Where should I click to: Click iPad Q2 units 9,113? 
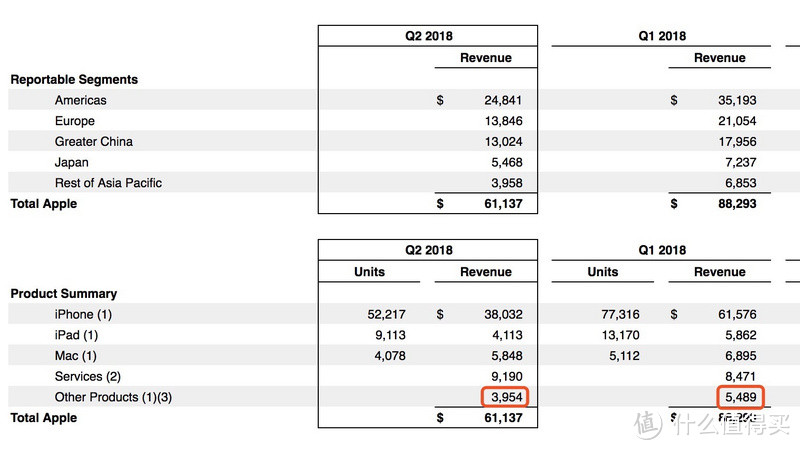[390, 335]
